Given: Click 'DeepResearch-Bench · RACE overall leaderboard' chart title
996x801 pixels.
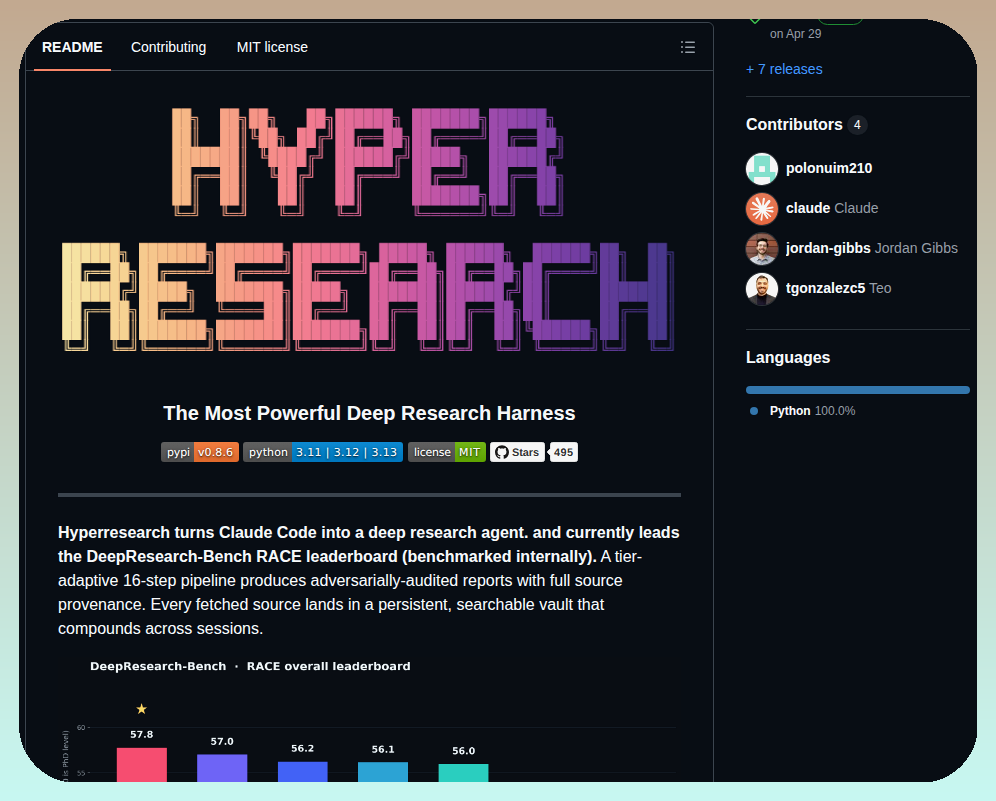Looking at the screenshot, I should [x=250, y=666].
